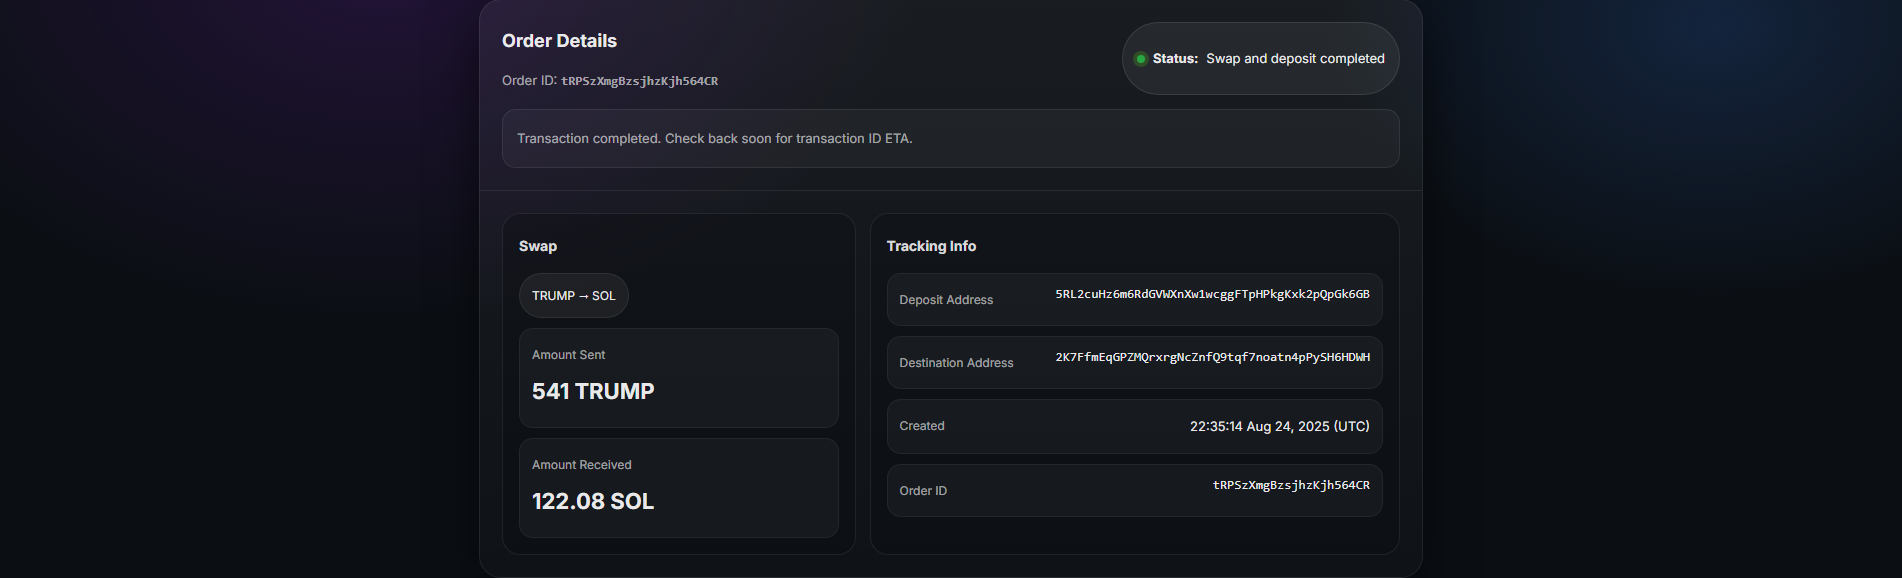
Task: Select the created timestamp 22:35:14 Aug 24, 2025
Action: 1280,426
